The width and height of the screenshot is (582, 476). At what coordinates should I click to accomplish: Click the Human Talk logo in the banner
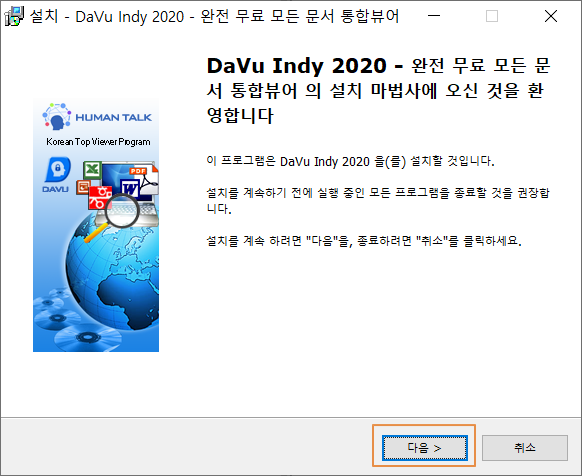coord(97,117)
